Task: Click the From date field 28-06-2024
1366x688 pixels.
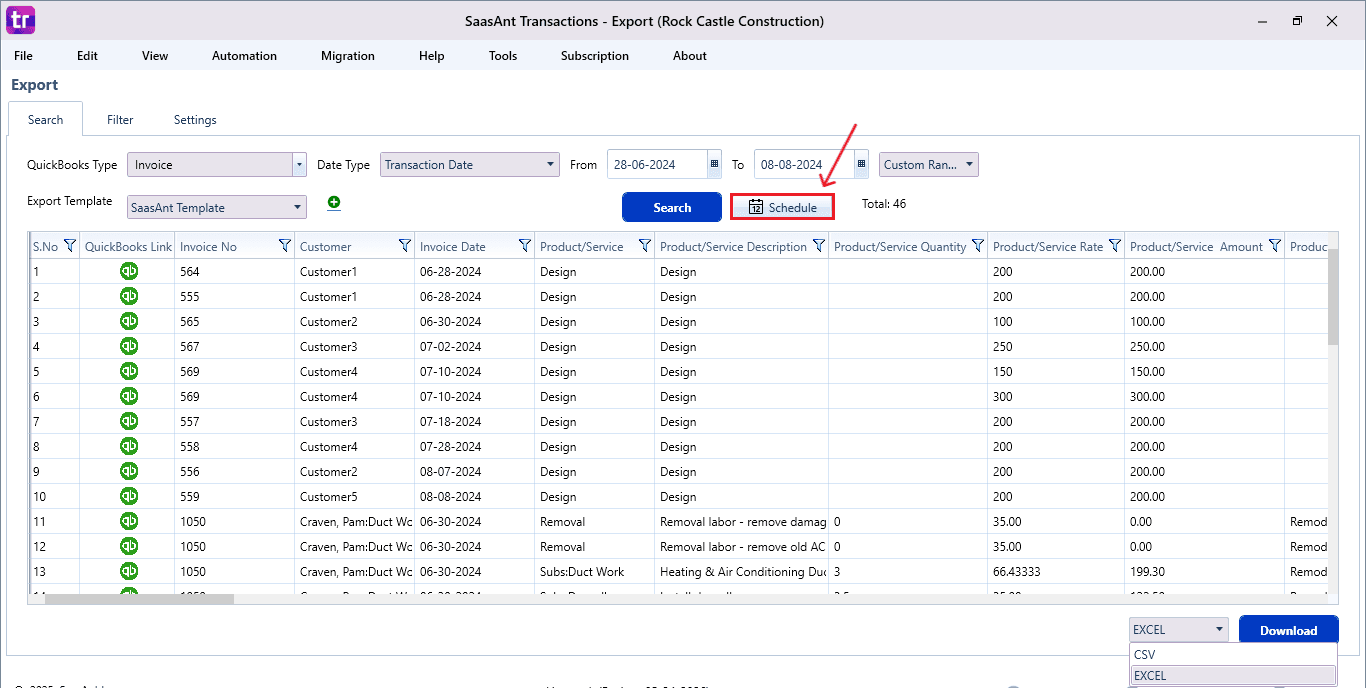Action: [657, 165]
